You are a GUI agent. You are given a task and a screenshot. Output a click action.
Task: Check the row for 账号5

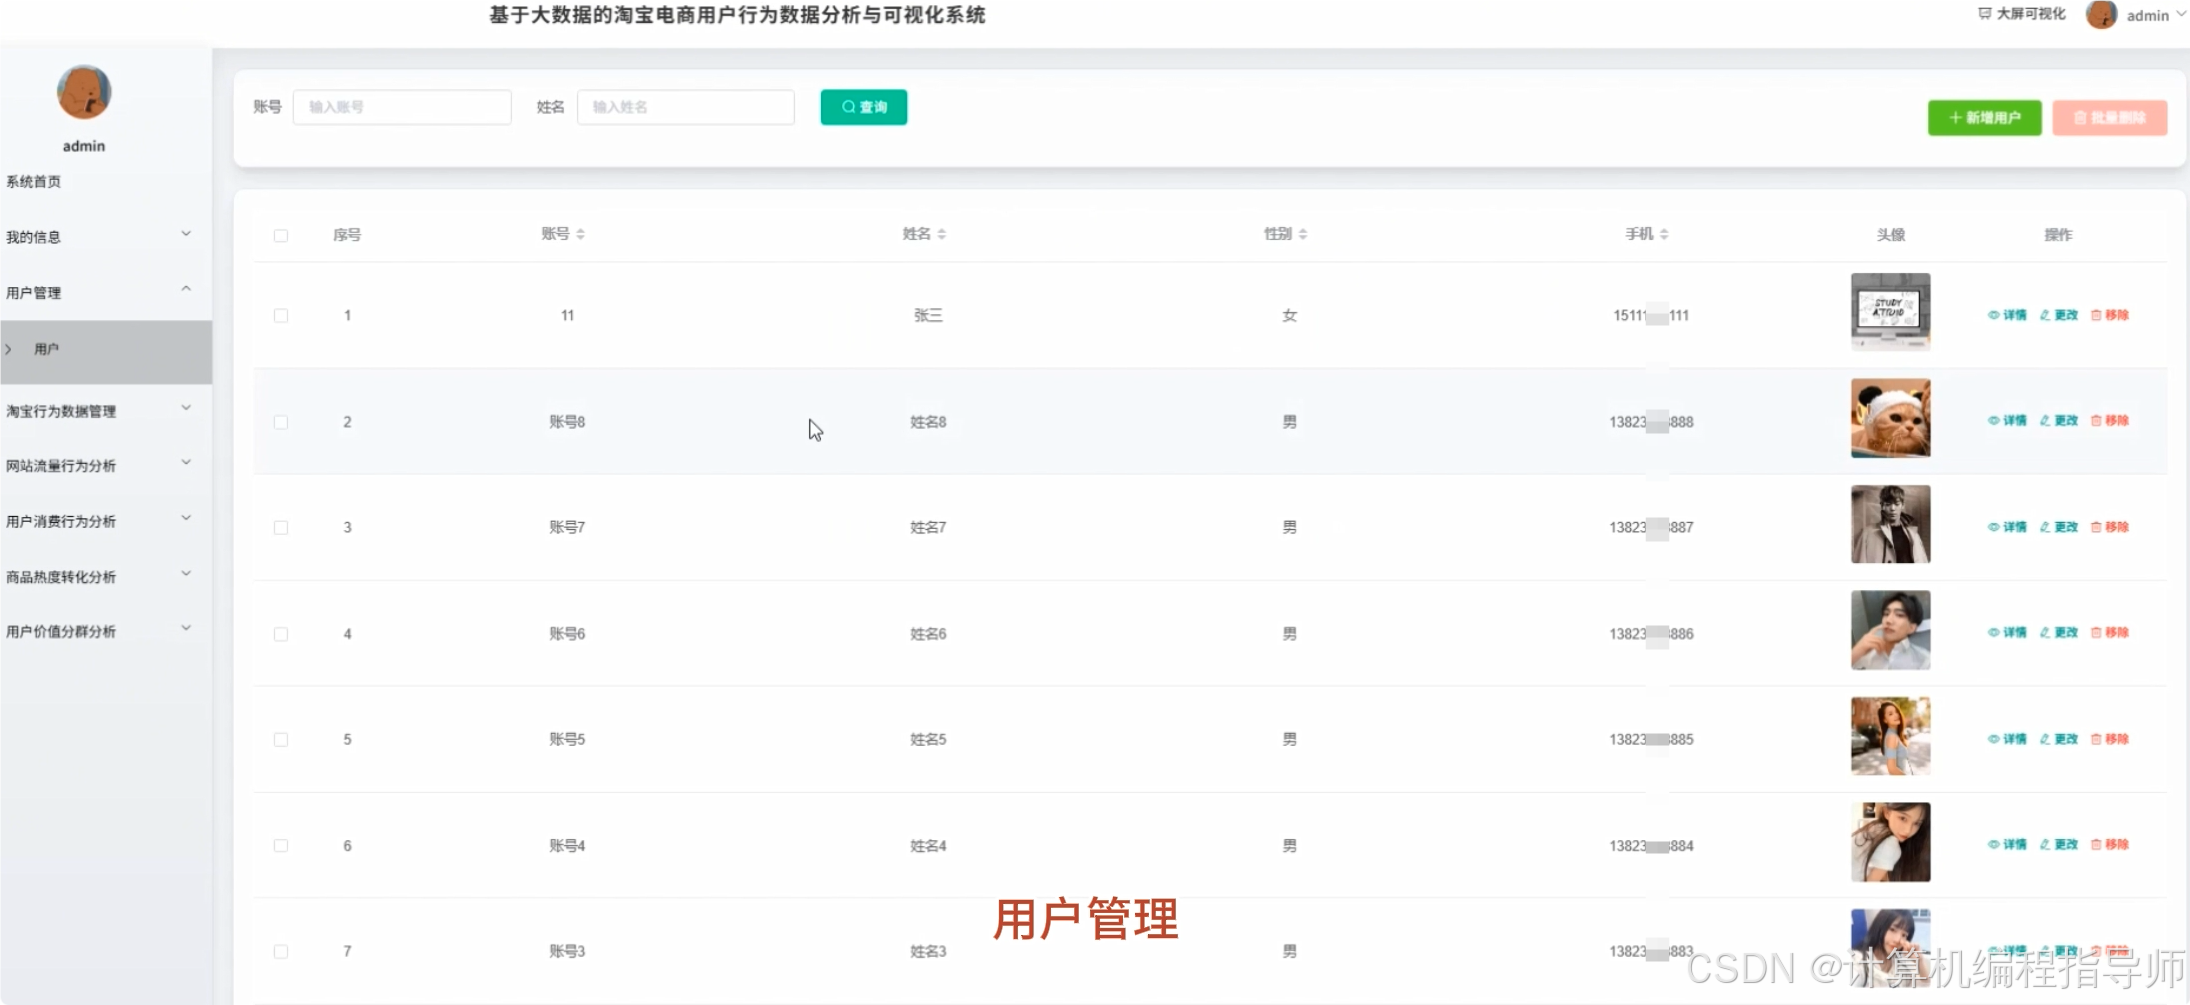[281, 740]
